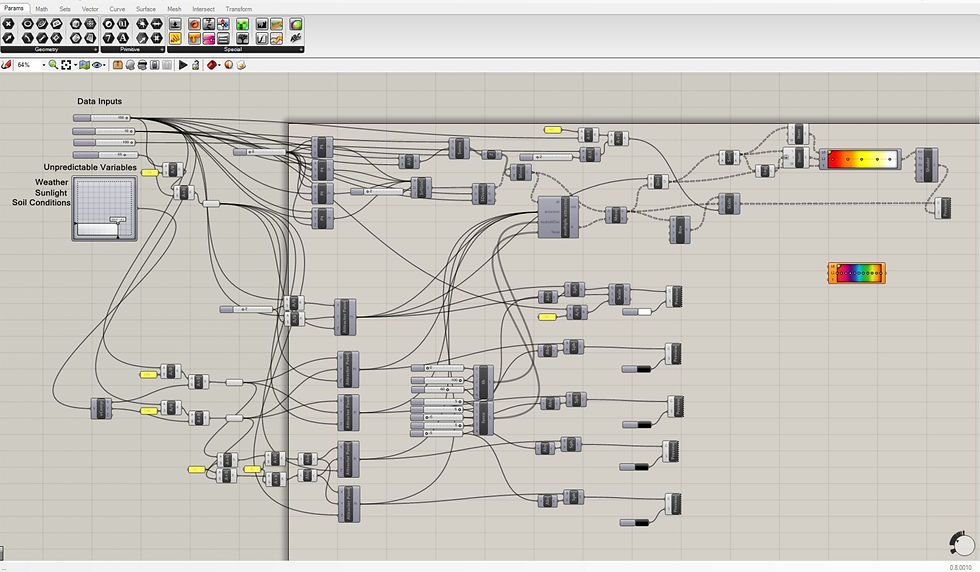Select the Value List lines icon in Special
The image size is (980, 572).
coord(223,38)
